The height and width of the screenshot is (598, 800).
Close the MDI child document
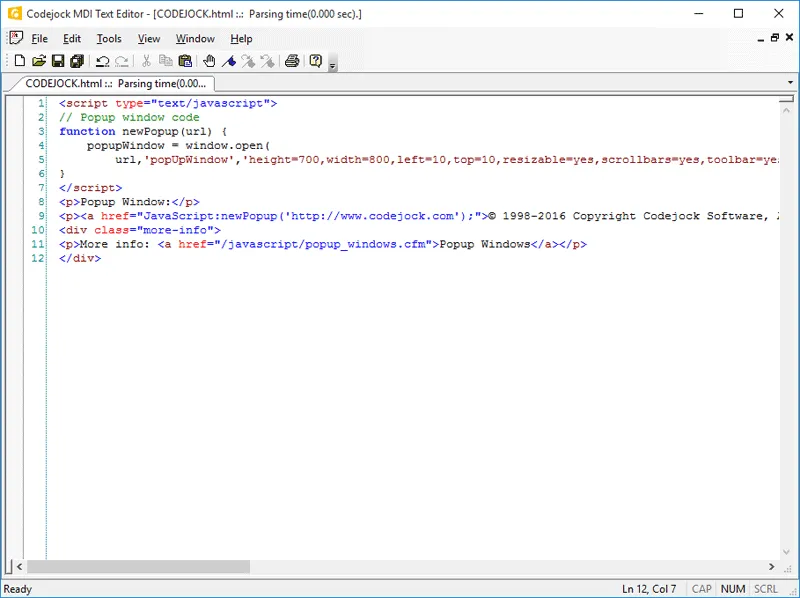789,37
